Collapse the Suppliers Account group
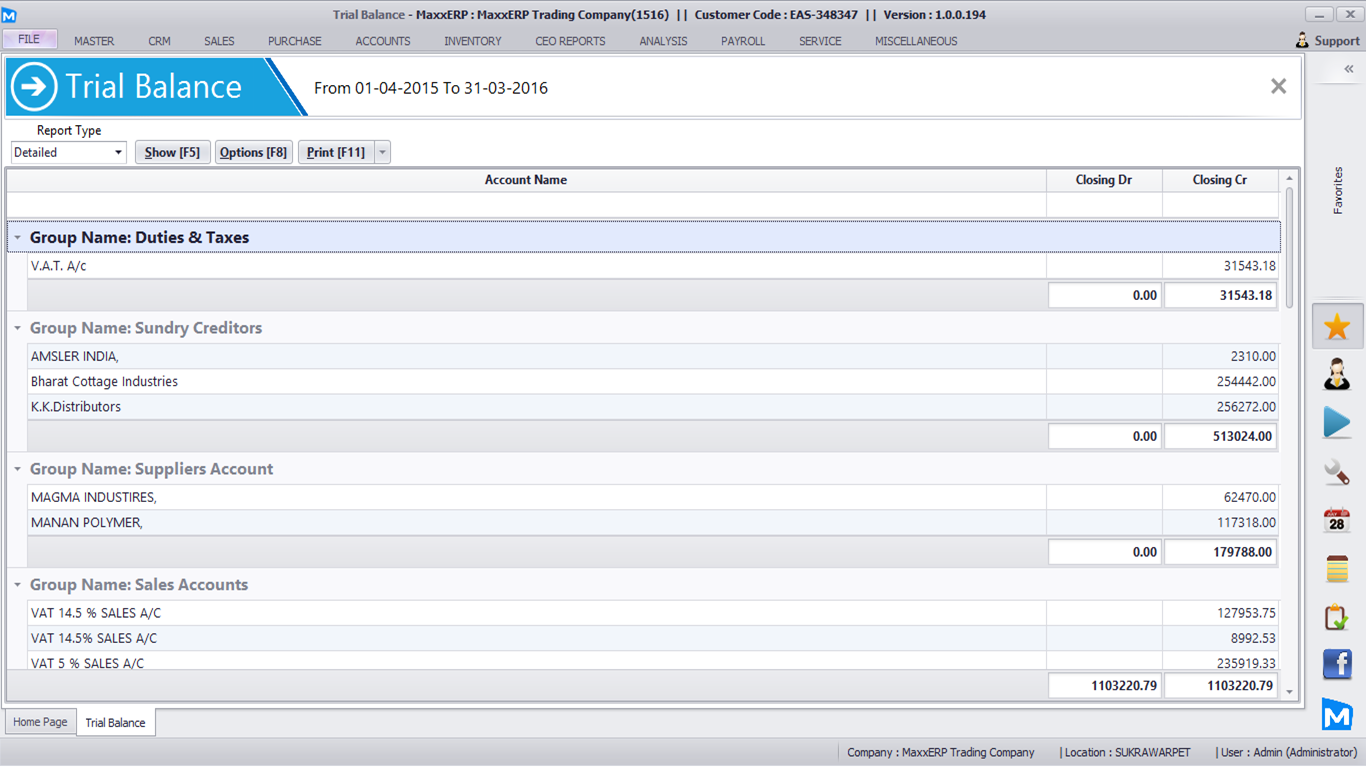1366x768 pixels. point(18,469)
